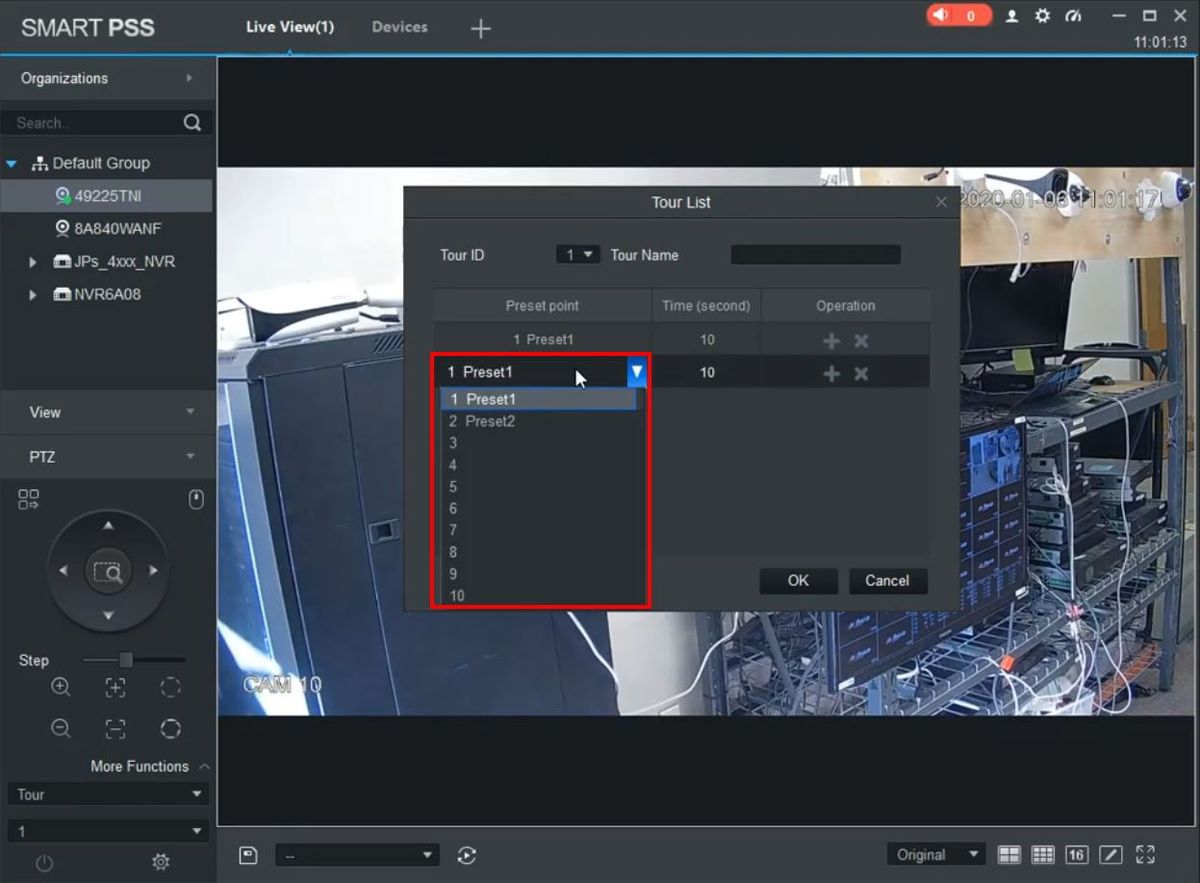The height and width of the screenshot is (883, 1200).
Task: Switch to 16-split layout
Action: tap(1076, 855)
